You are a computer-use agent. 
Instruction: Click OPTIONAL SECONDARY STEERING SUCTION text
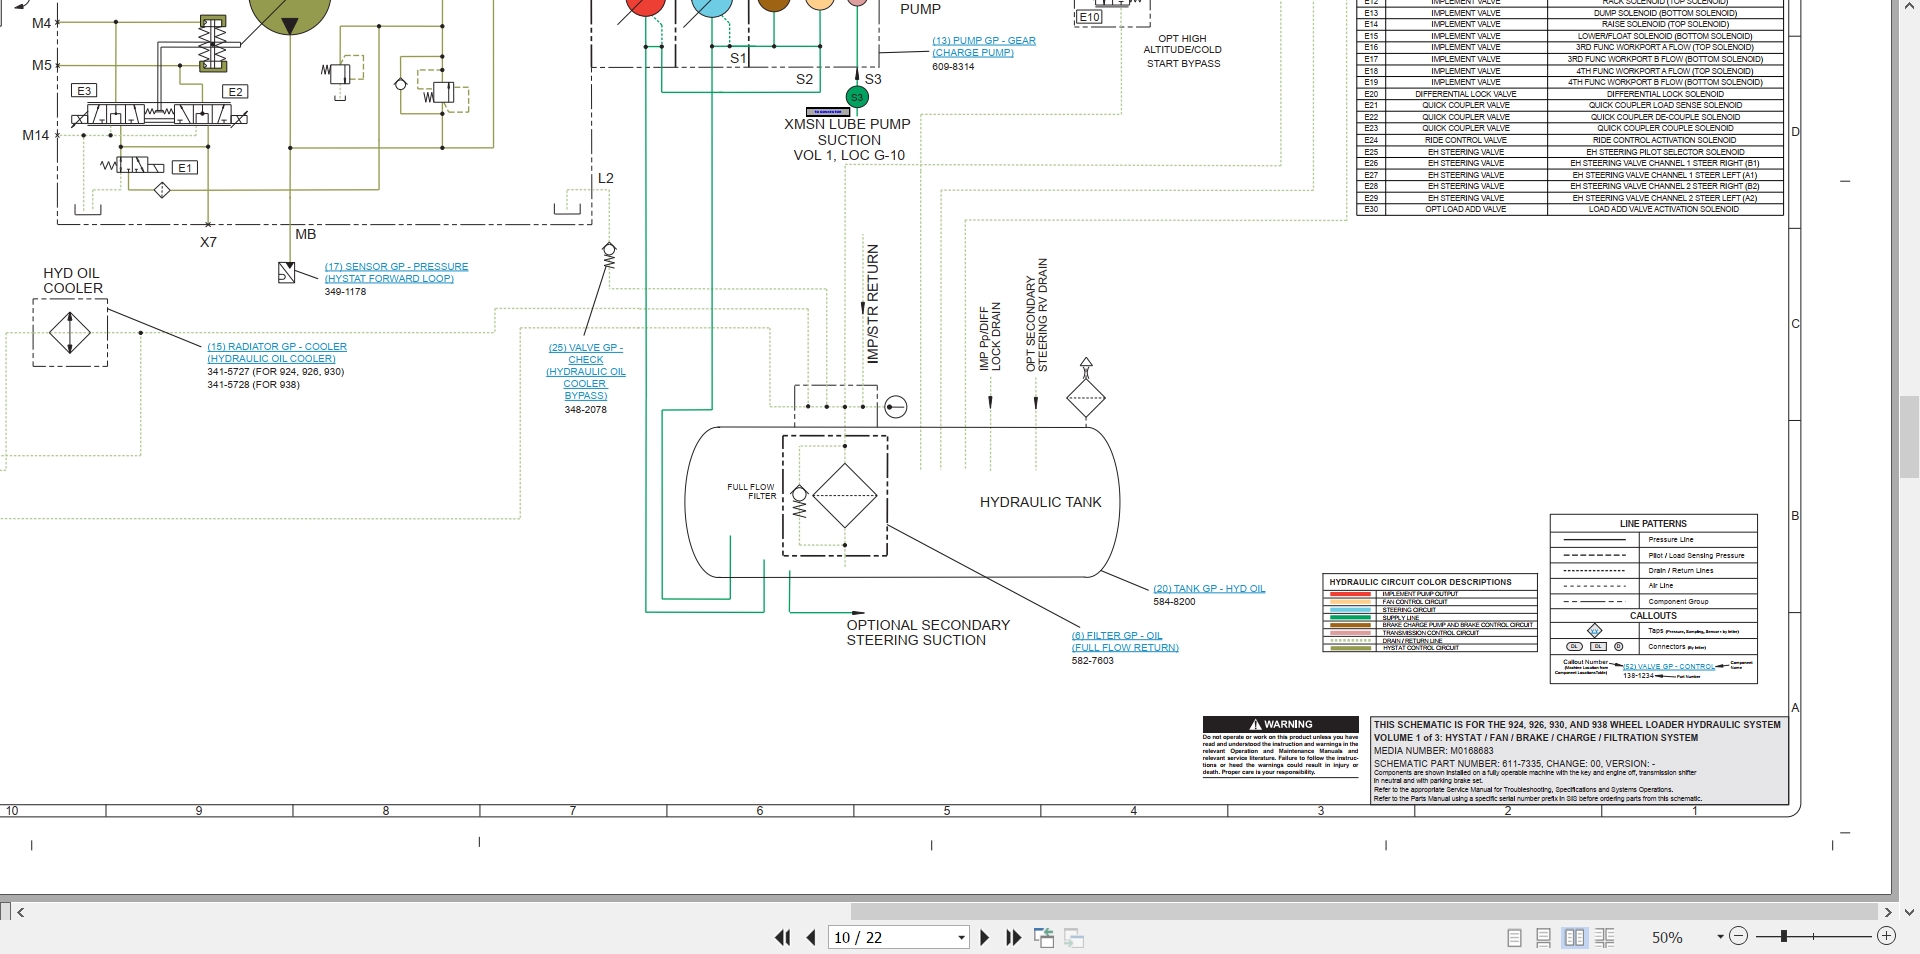tap(928, 632)
